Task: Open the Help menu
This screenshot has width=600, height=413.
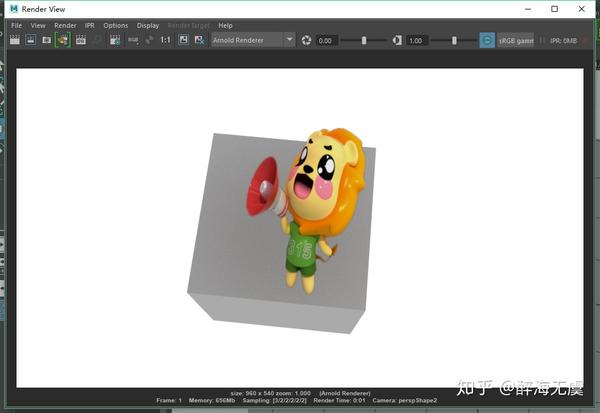Action: (225, 26)
